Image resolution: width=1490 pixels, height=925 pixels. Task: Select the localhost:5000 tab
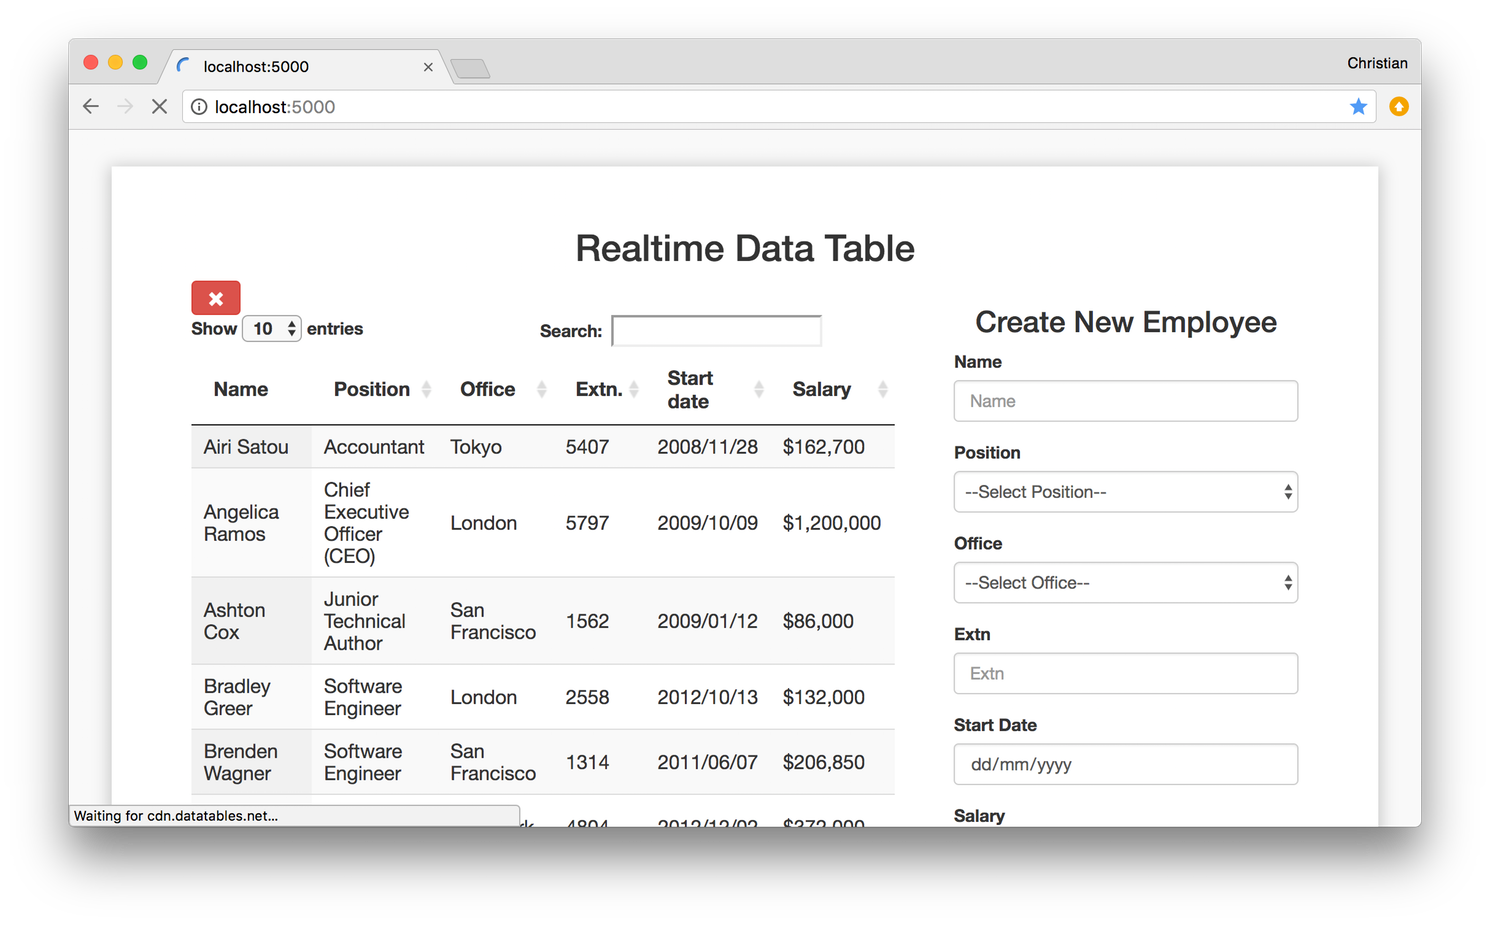[x=305, y=66]
